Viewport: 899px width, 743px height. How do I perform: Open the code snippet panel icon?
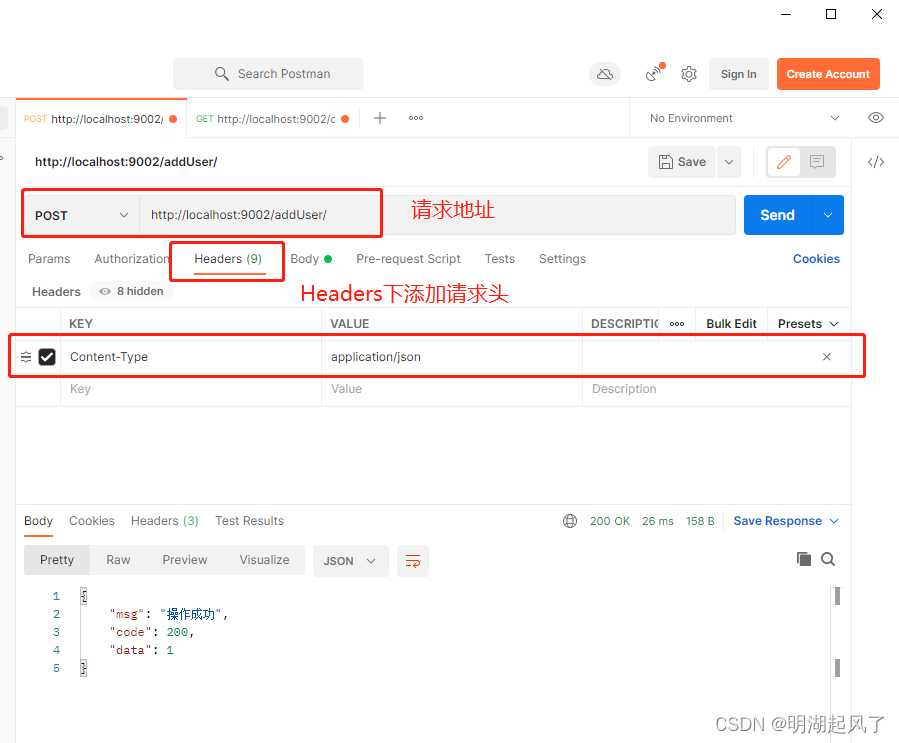[875, 162]
